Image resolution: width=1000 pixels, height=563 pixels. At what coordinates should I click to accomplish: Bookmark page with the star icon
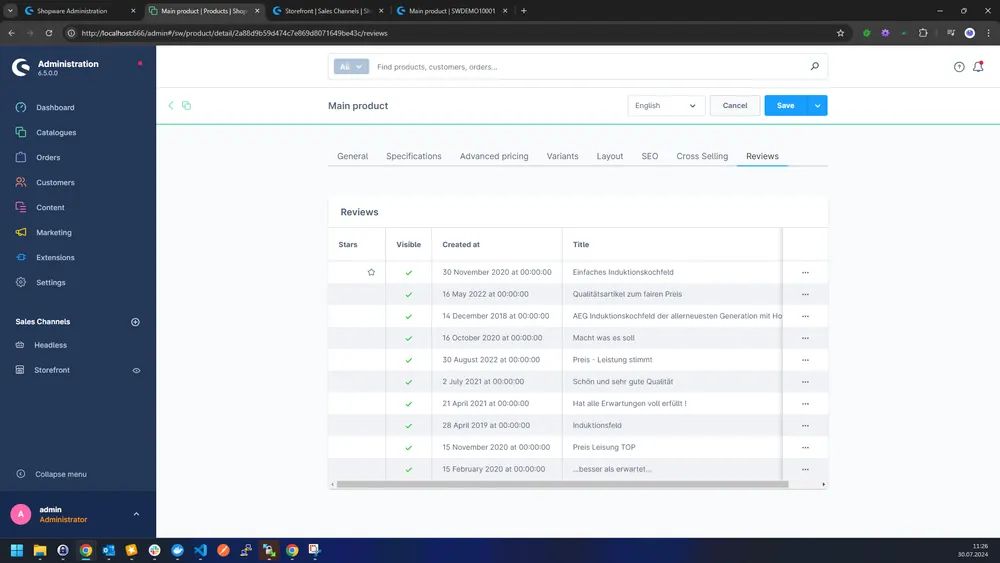[x=840, y=33]
